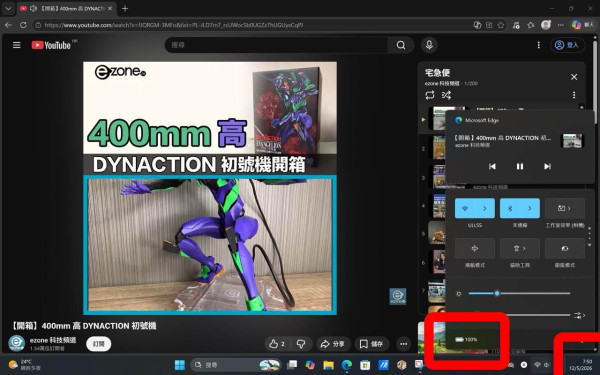The width and height of the screenshot is (600, 375).
Task: Focus the YouTube search input field
Action: pyautogui.click(x=277, y=45)
